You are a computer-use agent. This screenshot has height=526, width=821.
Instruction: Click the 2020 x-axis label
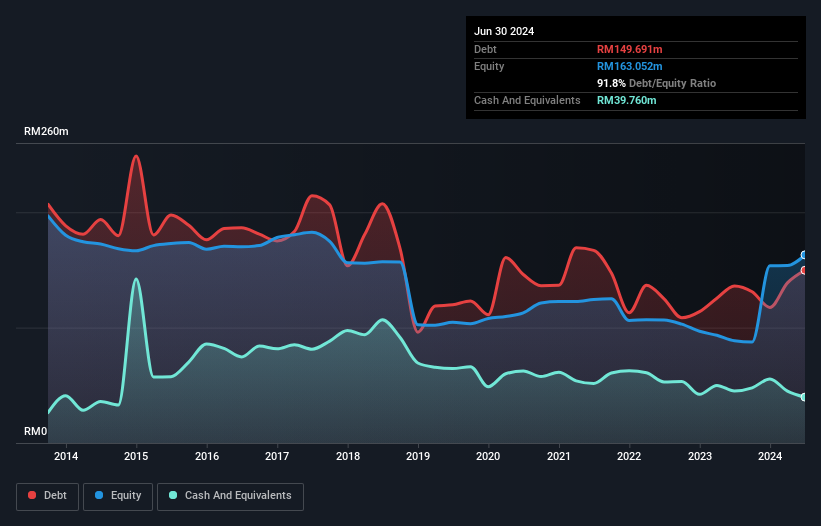pos(488,456)
